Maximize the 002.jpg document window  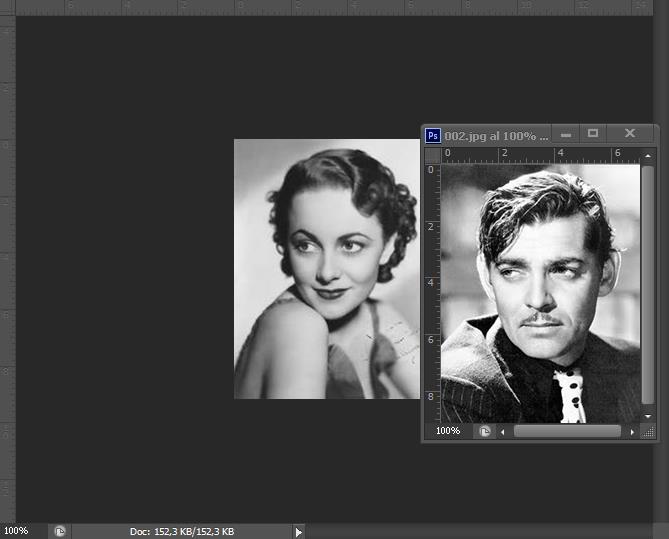(x=593, y=134)
